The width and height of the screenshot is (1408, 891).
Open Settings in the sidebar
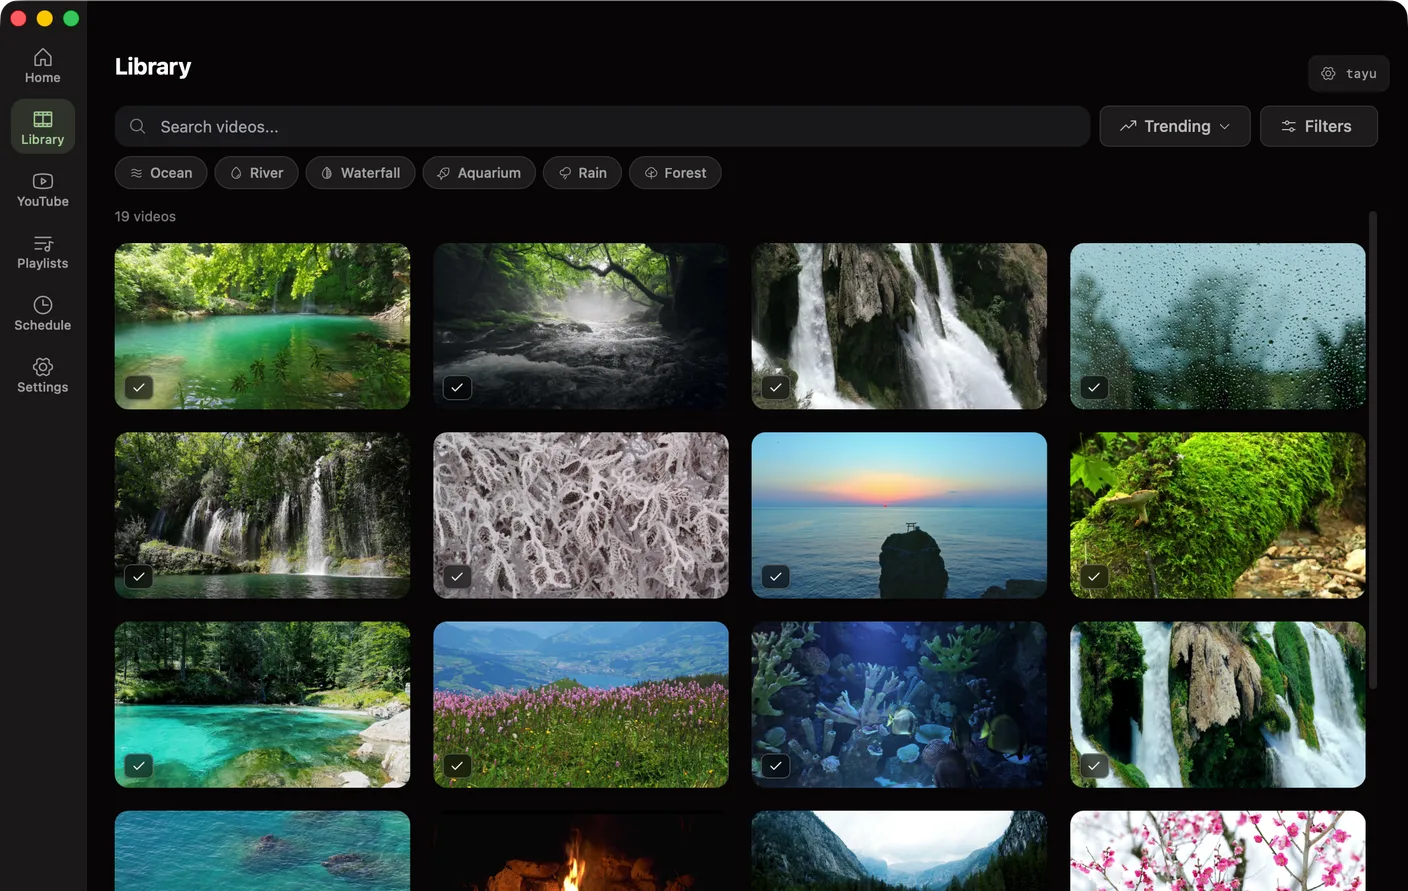pyautogui.click(x=43, y=375)
